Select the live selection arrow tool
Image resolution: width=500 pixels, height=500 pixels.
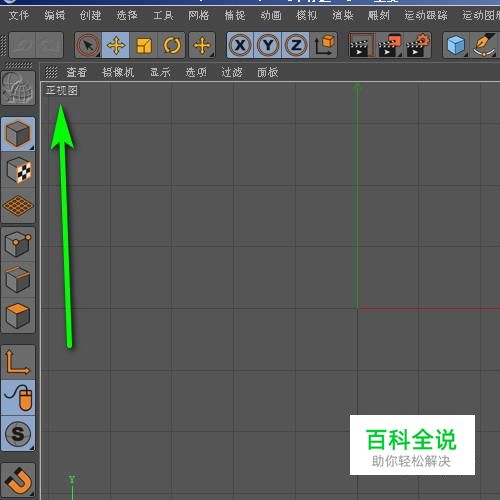coord(88,45)
